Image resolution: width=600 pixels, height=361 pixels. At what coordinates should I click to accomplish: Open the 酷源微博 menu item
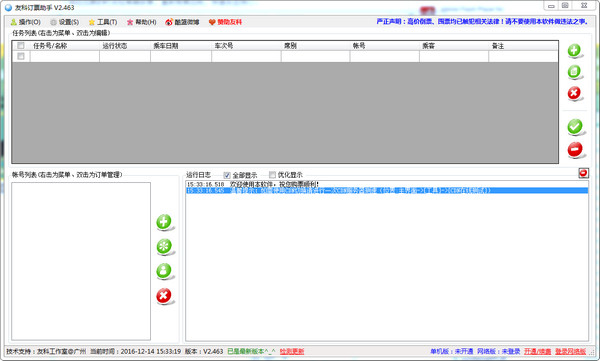point(182,22)
